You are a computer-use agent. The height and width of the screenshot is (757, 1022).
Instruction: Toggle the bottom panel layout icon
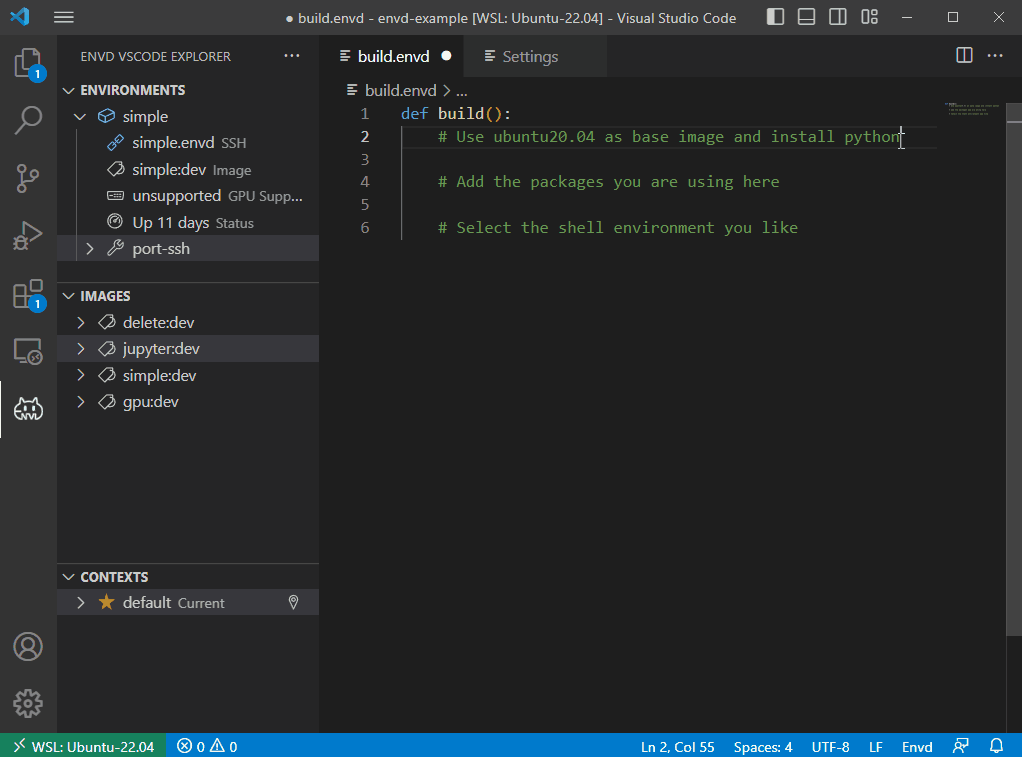806,17
